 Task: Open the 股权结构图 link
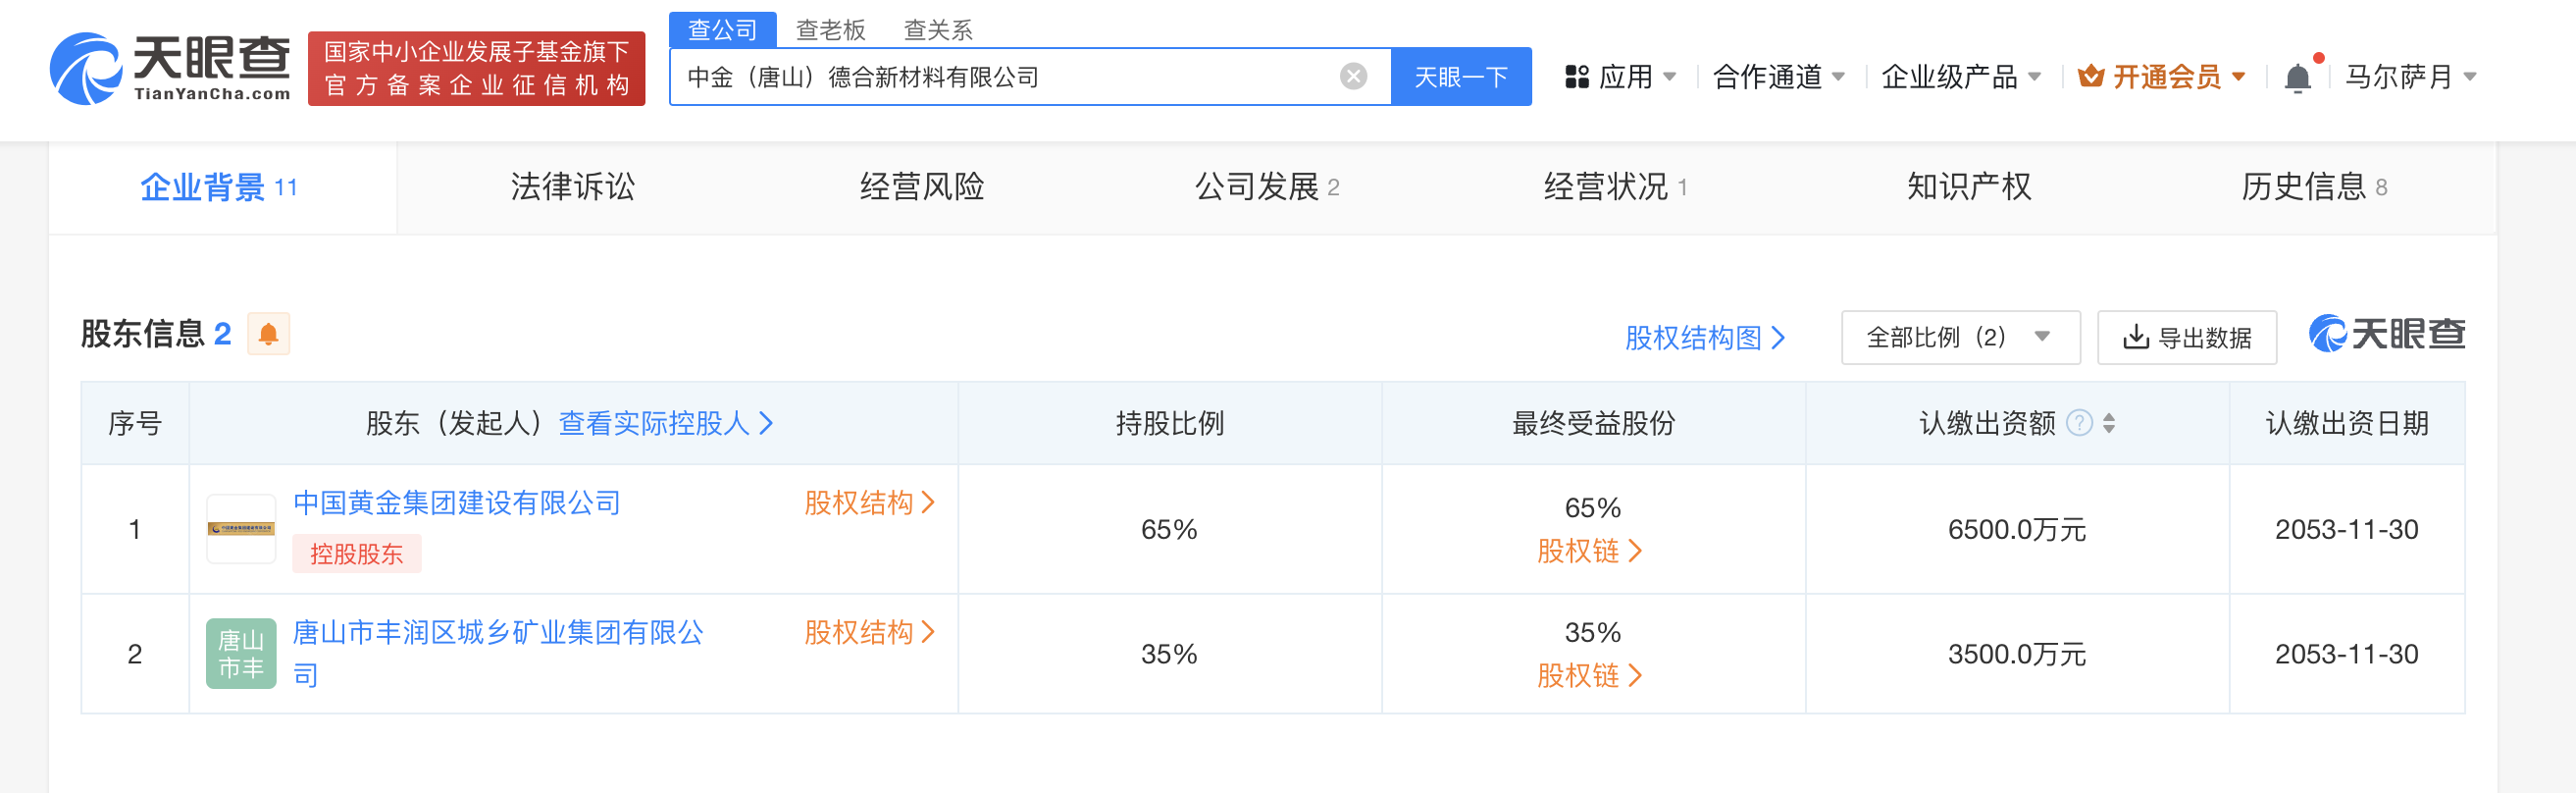click(x=1704, y=338)
